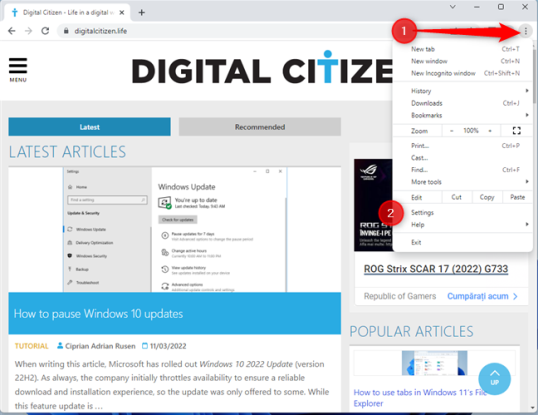Click calendar icon beside 11/03/2022
Image resolution: width=538 pixels, height=415 pixels.
click(x=145, y=346)
